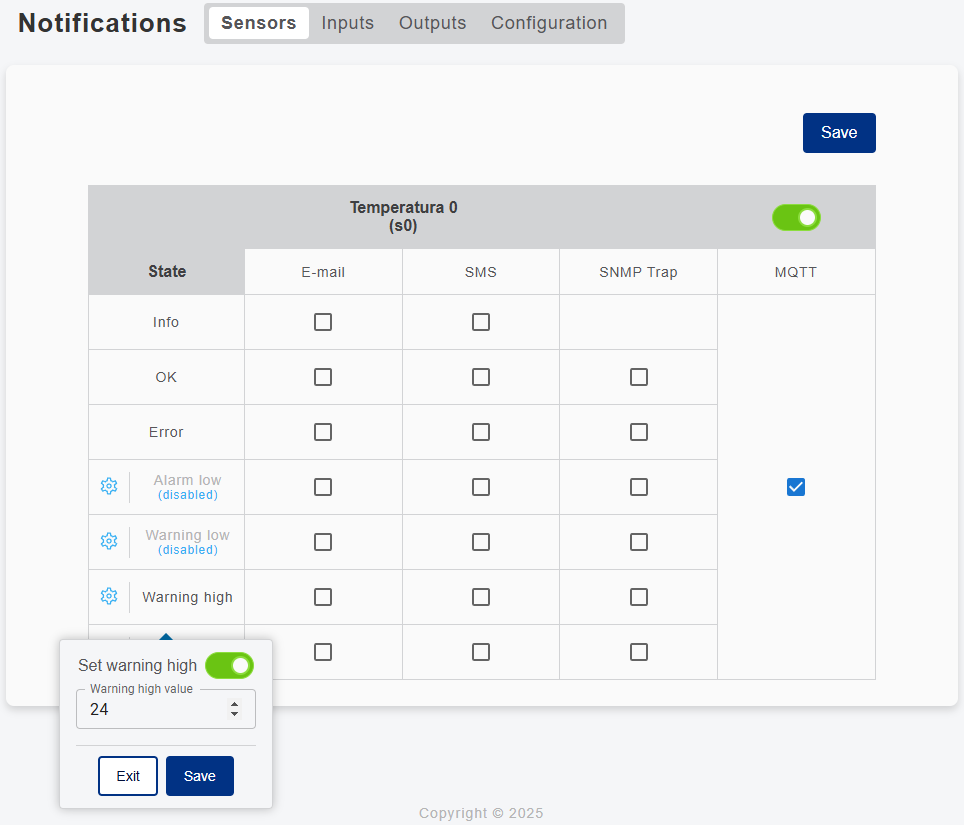Click the Warning high value stepper arrows
This screenshot has height=825, width=964.
[x=235, y=709]
